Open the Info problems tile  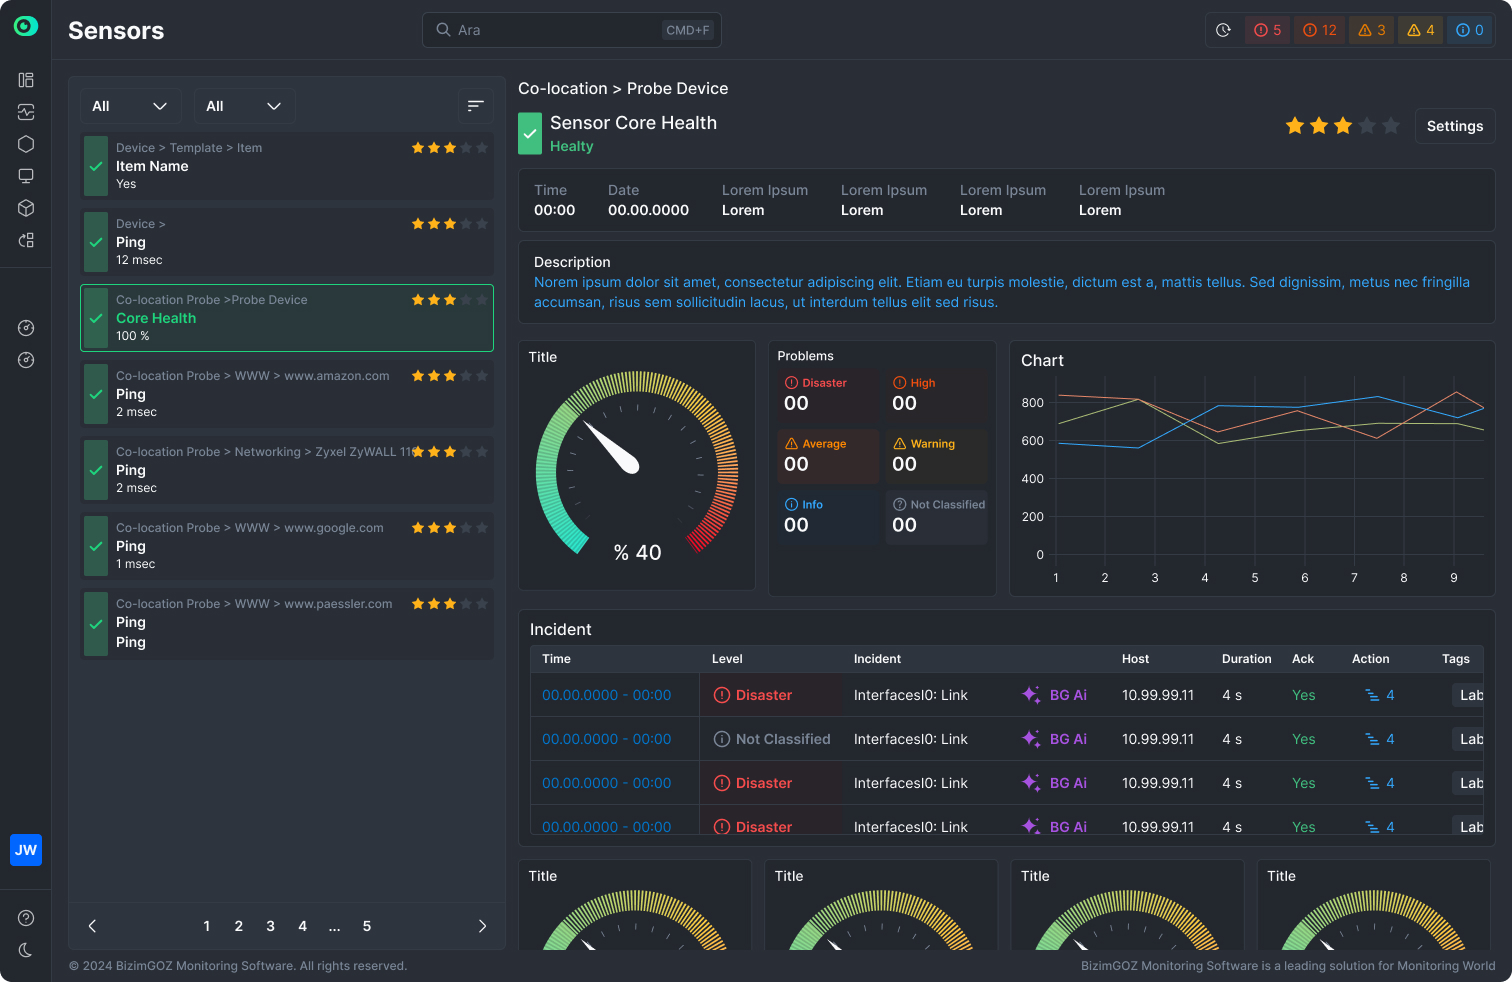pos(828,518)
